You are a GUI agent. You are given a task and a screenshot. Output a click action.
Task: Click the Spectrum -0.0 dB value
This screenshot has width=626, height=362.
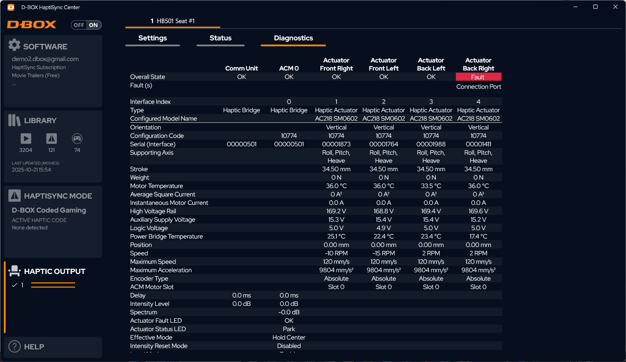pos(289,313)
